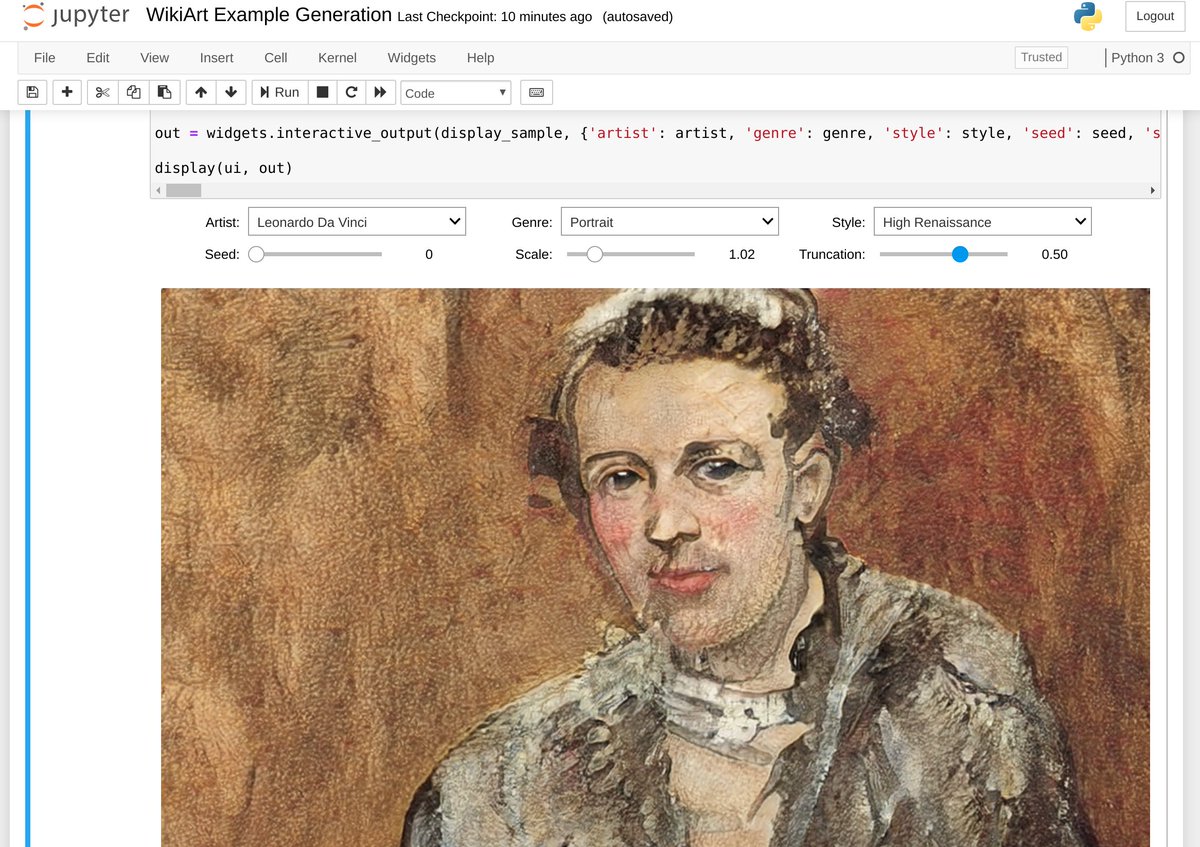Open the Kernel menu
The image size is (1200, 847).
click(x=337, y=58)
